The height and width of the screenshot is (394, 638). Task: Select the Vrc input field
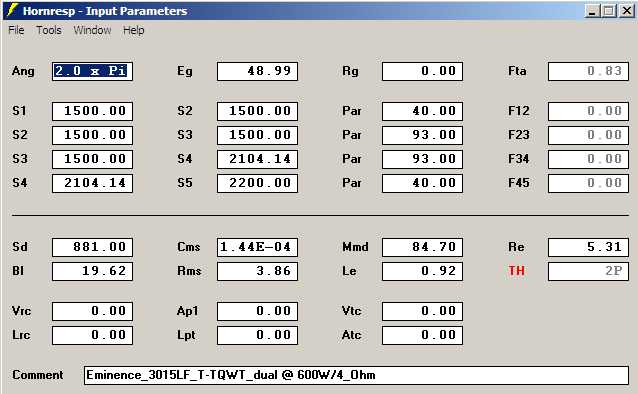(92, 311)
